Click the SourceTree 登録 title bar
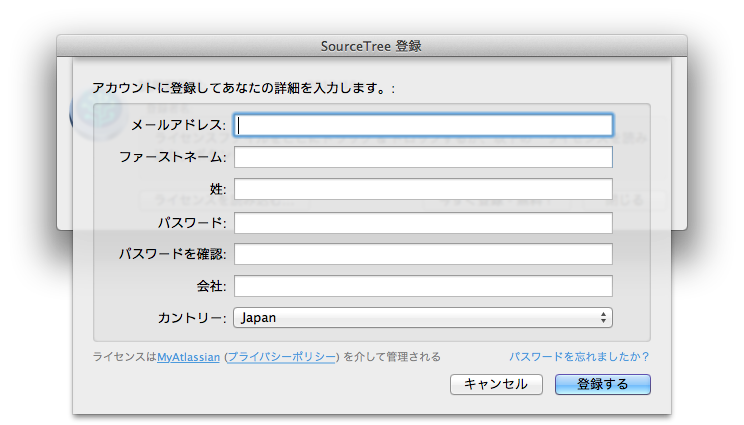 372,46
